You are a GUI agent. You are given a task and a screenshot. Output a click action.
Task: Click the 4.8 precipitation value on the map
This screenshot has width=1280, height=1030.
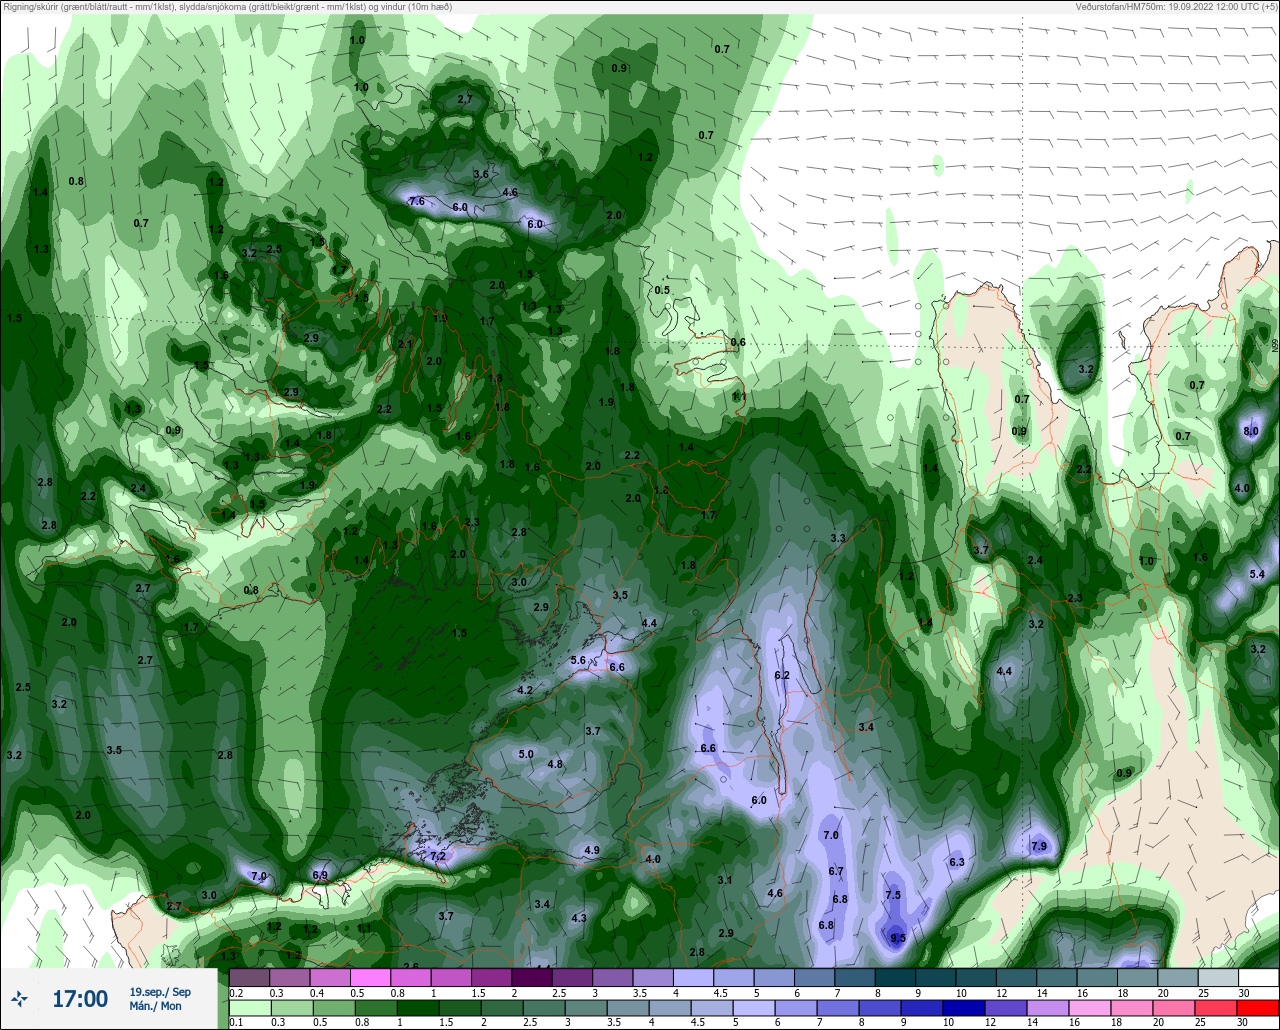click(555, 765)
